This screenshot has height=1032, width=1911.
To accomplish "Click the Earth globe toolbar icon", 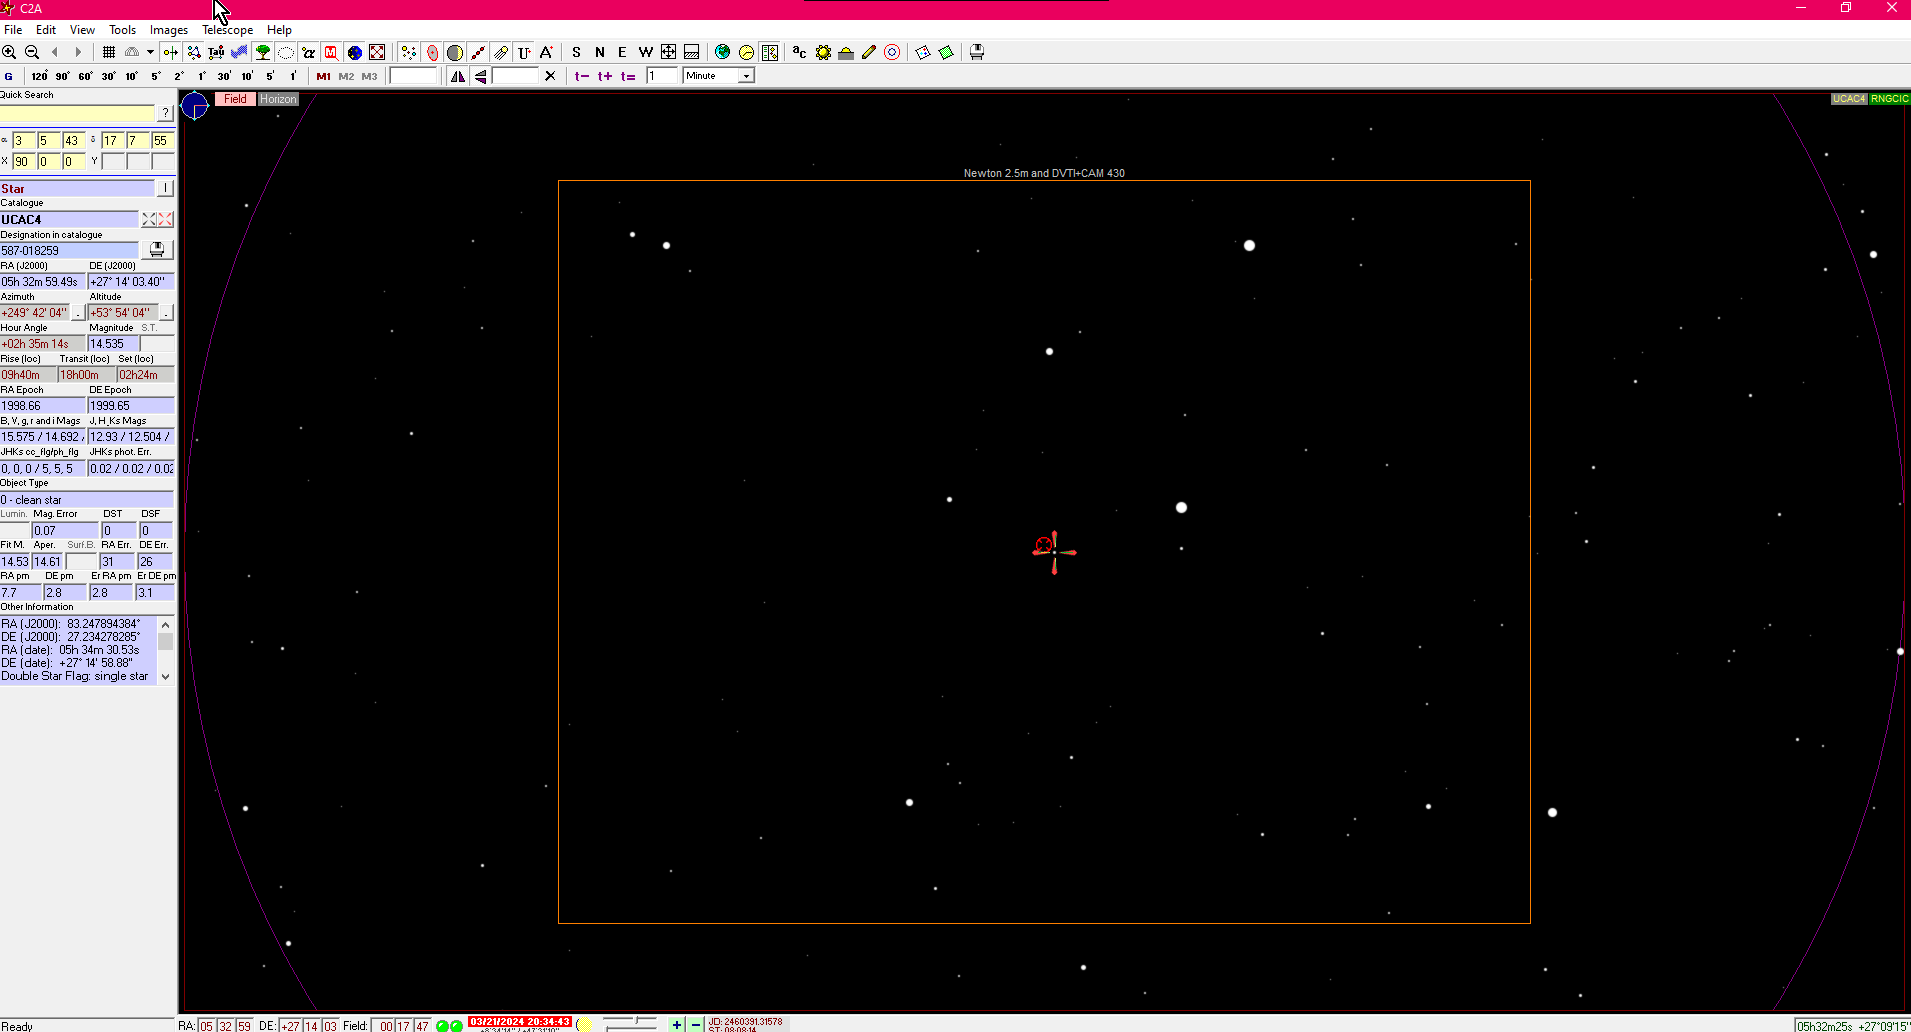I will tap(722, 52).
